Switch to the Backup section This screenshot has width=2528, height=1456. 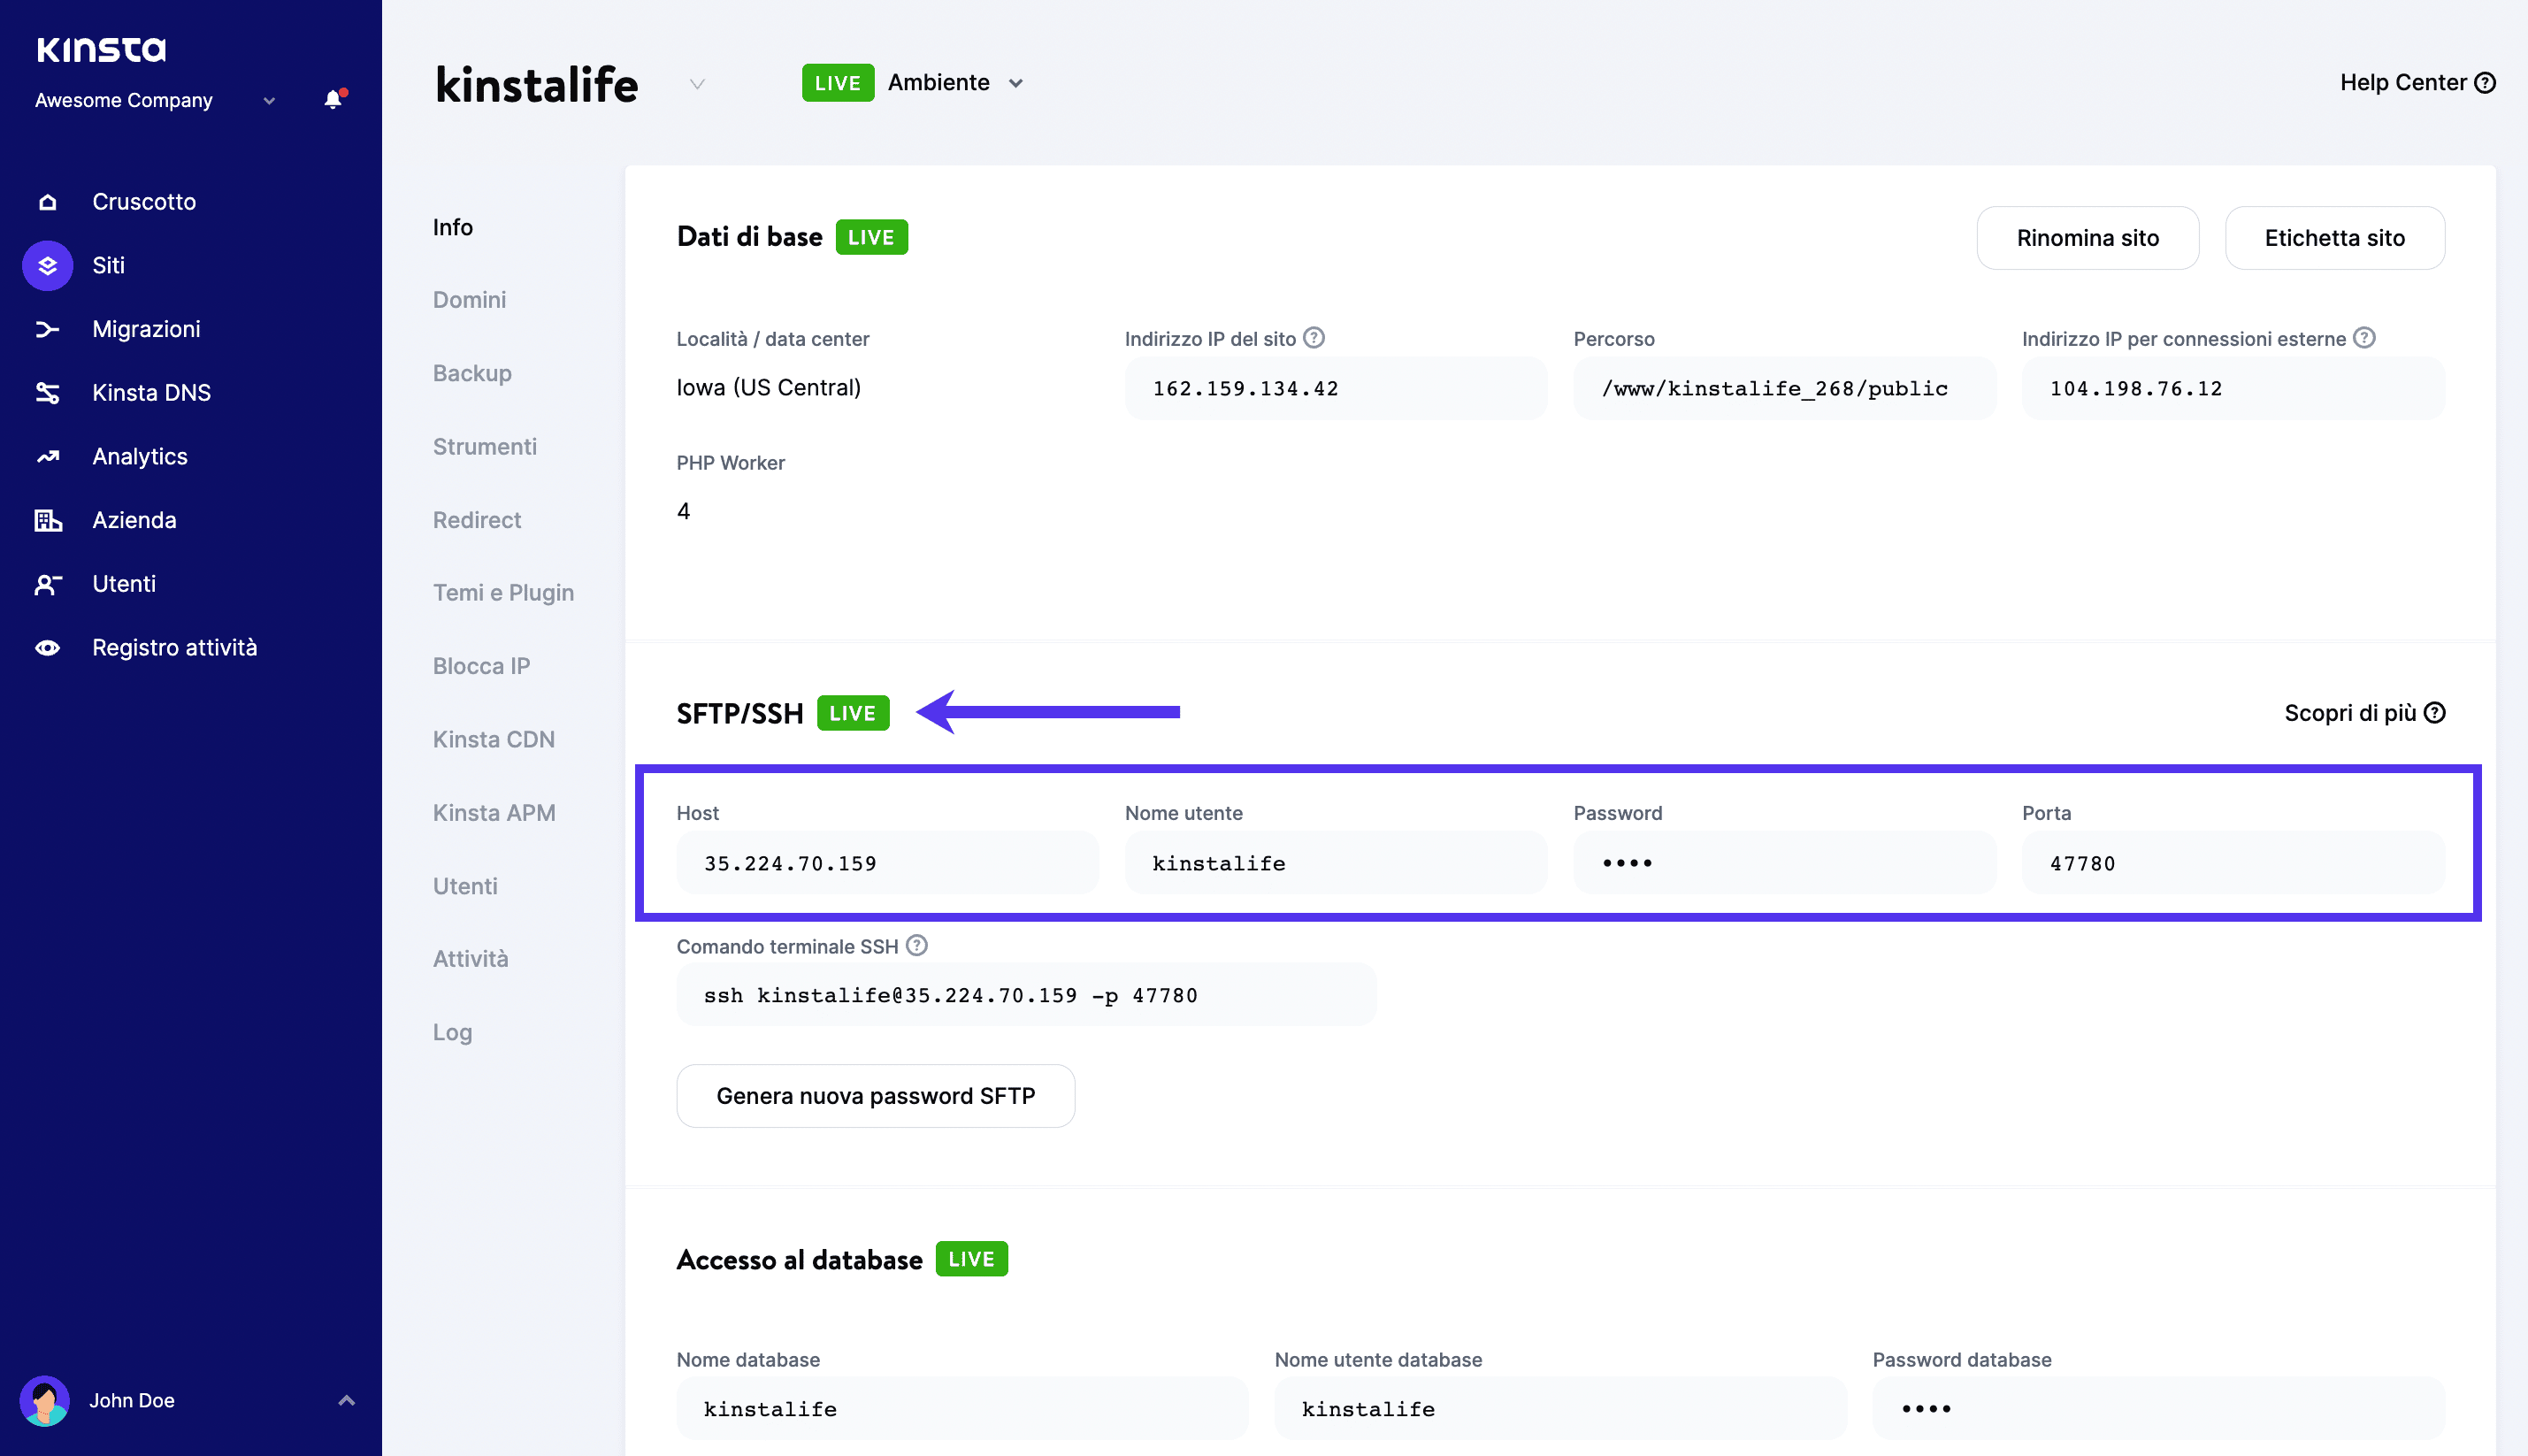[x=472, y=372]
